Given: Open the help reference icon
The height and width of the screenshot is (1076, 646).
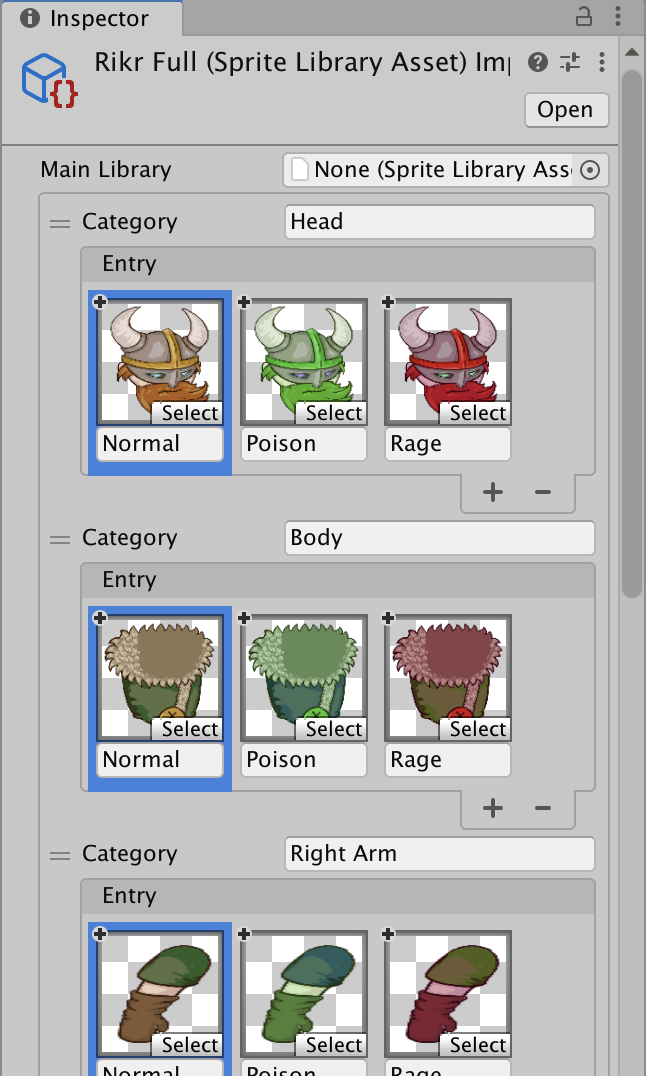Looking at the screenshot, I should tap(538, 63).
